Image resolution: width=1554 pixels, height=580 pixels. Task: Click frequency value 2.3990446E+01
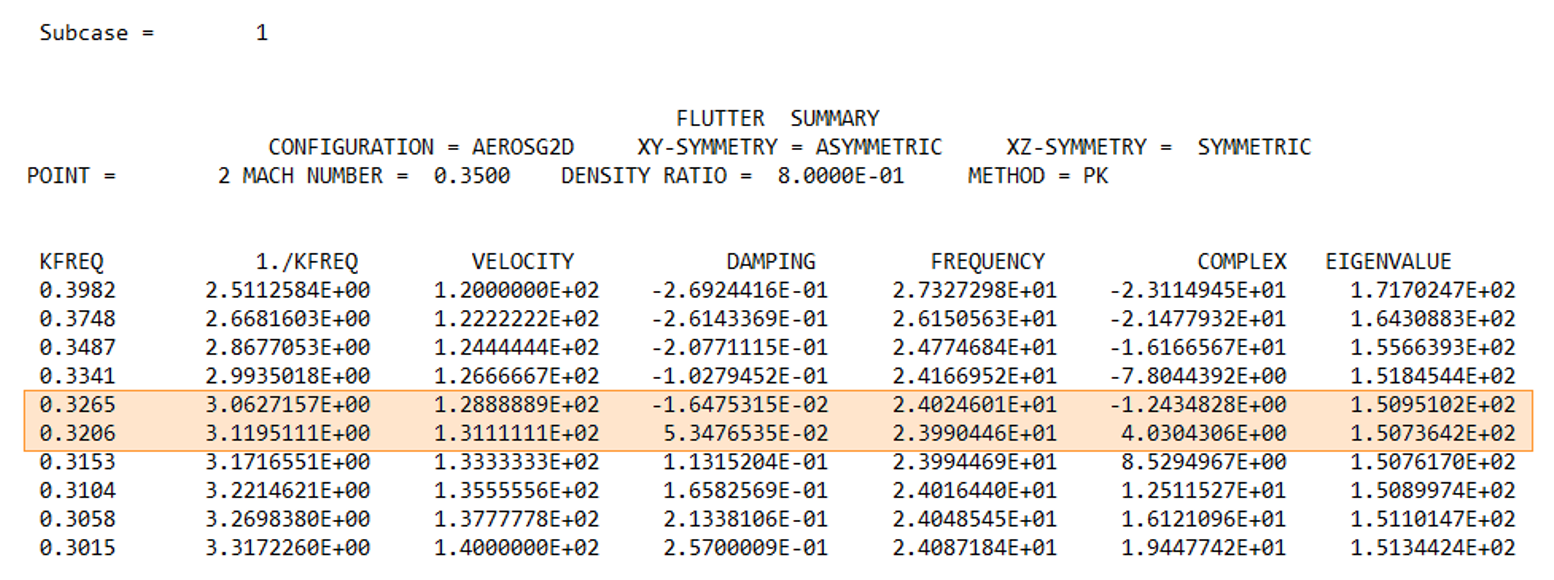[x=973, y=435]
